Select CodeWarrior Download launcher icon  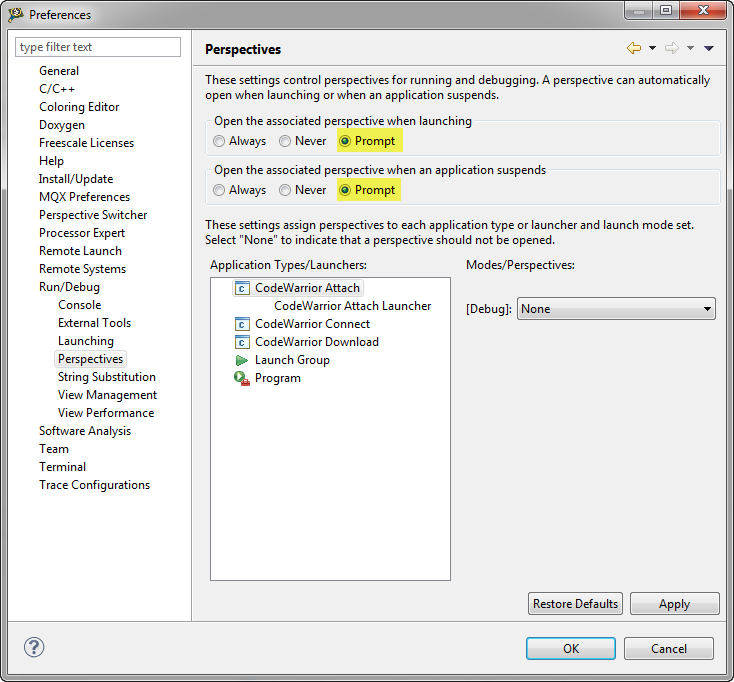[241, 342]
